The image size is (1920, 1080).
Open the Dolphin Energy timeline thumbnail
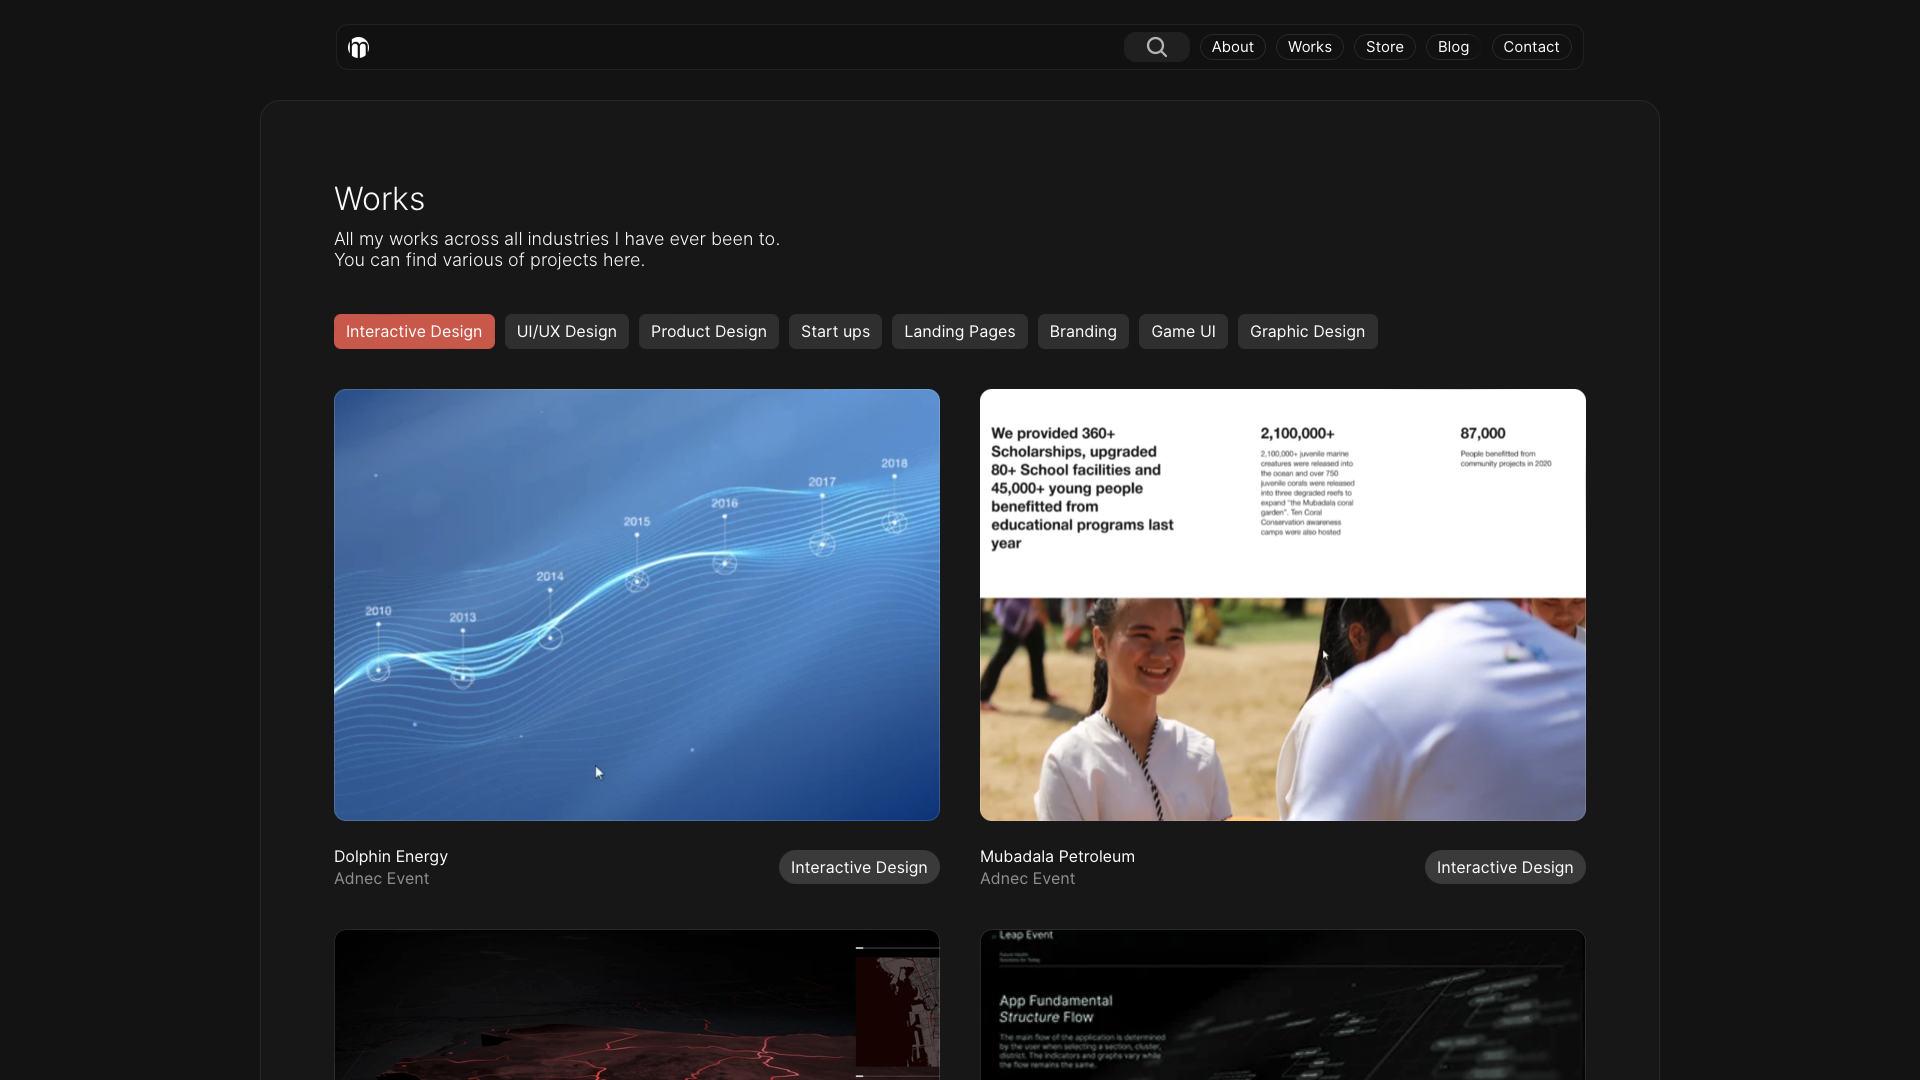[x=637, y=605]
